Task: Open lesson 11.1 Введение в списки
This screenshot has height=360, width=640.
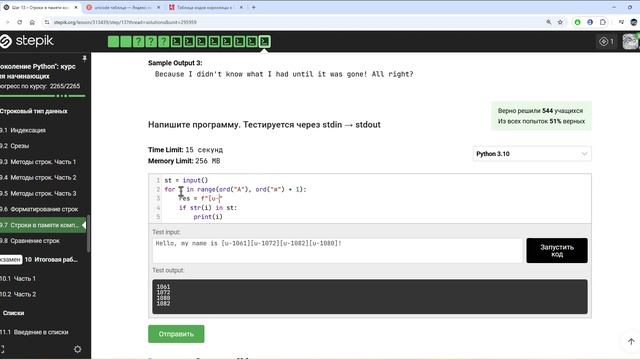Action: click(34, 332)
